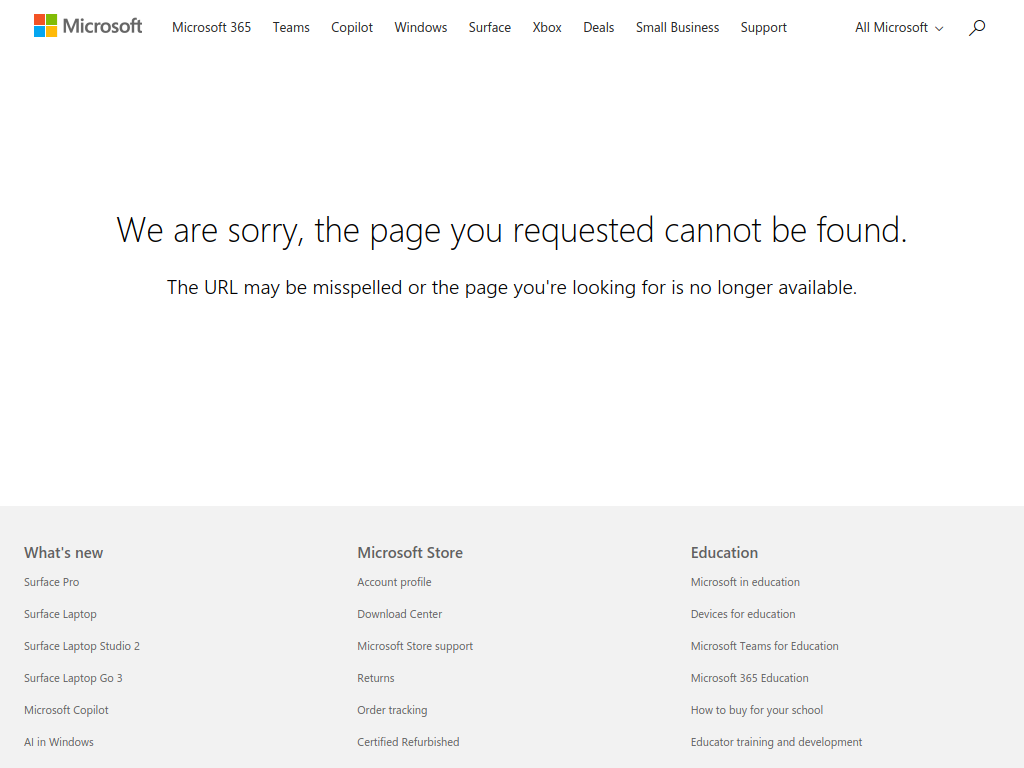
Task: Select Copilot in the top navigation
Action: point(352,28)
